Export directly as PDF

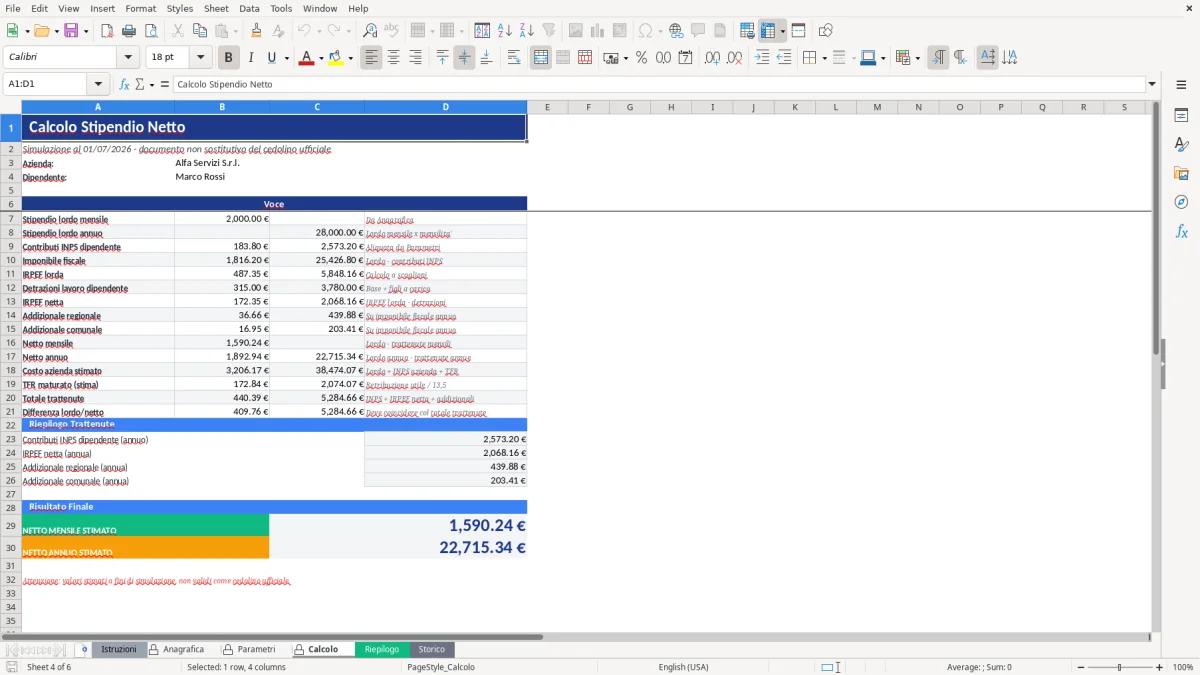pyautogui.click(x=107, y=31)
